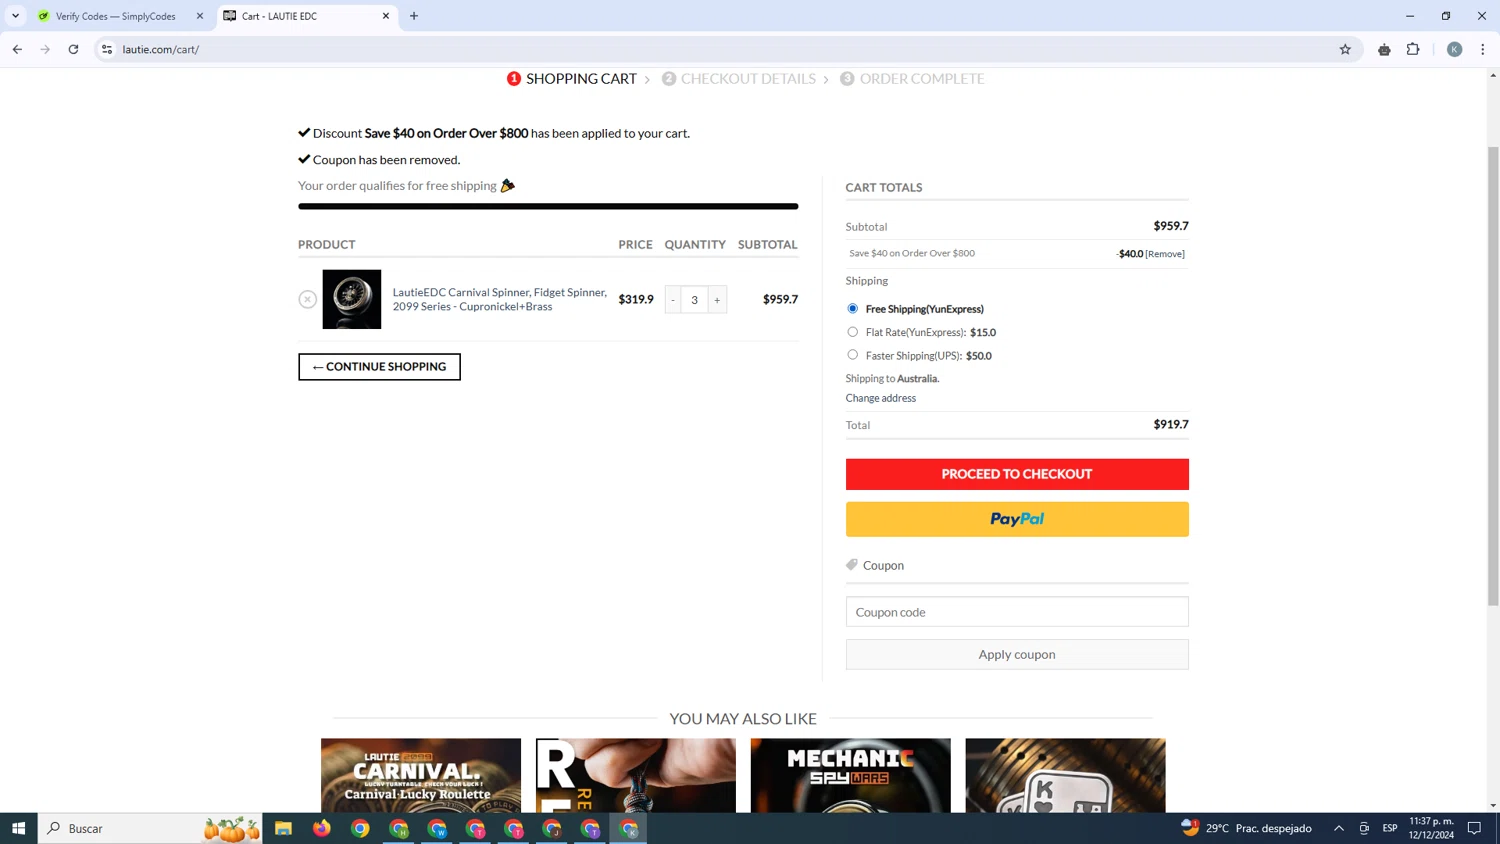Open the weather widget 29°C
1500x844 pixels.
1246,828
